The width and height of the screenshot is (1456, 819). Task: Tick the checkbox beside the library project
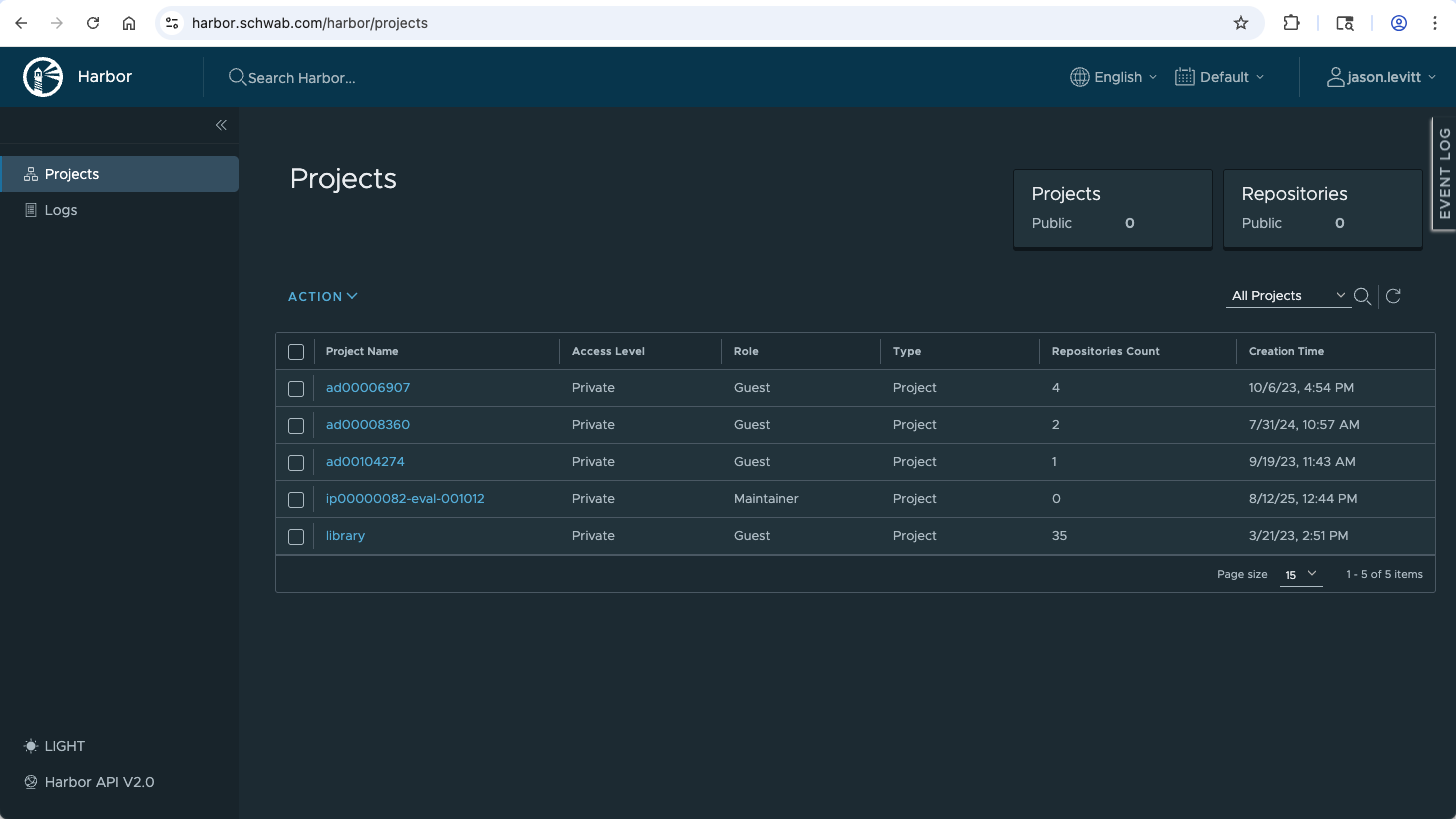click(296, 537)
